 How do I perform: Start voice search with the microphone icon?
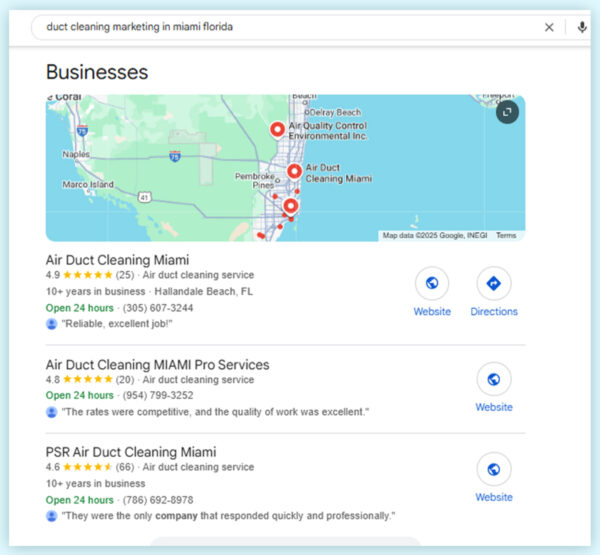tap(582, 27)
